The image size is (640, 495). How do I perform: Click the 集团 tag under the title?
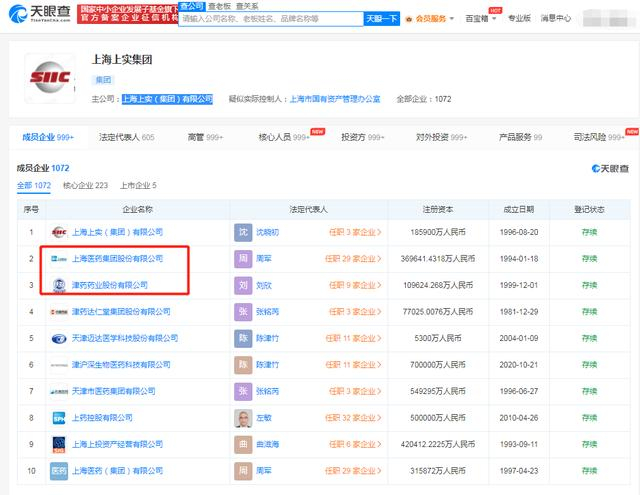pyautogui.click(x=103, y=80)
